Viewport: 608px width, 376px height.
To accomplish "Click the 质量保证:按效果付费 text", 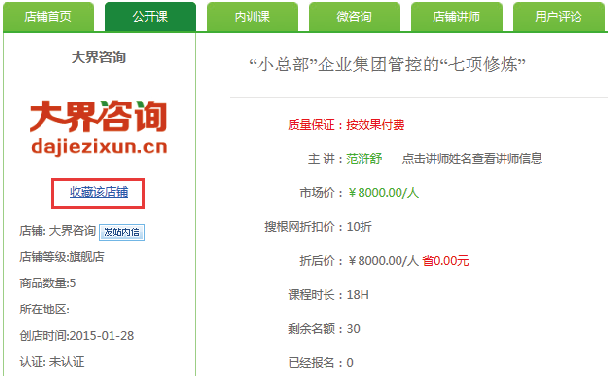I will point(346,125).
